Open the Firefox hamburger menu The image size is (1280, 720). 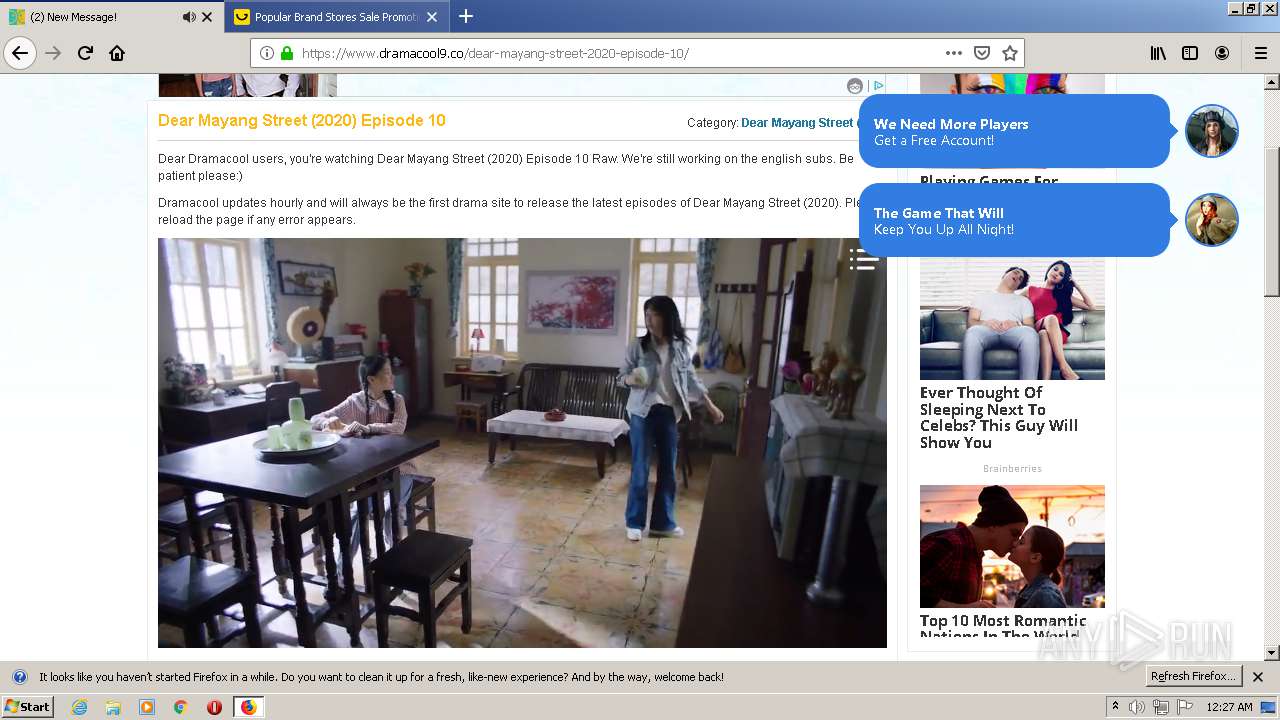(1260, 53)
